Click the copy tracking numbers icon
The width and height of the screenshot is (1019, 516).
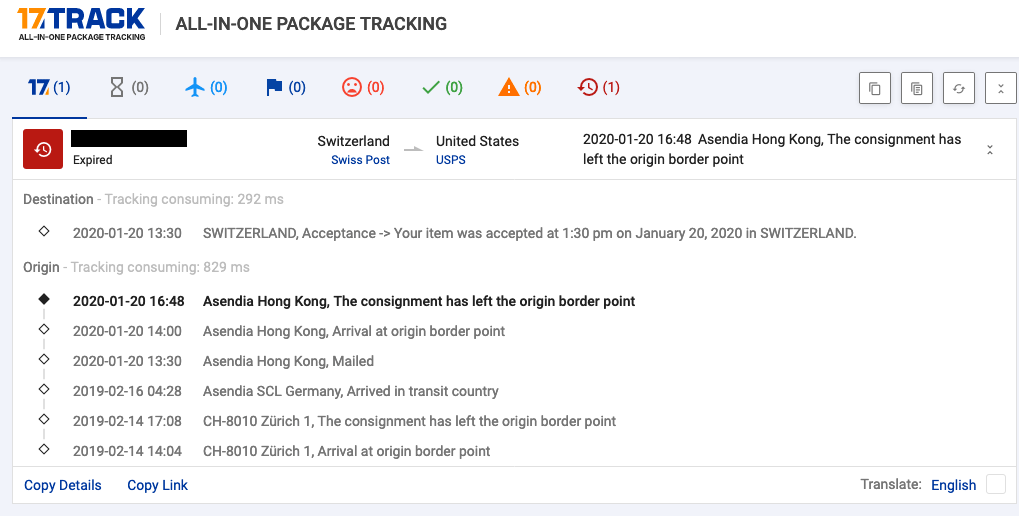(x=874, y=88)
